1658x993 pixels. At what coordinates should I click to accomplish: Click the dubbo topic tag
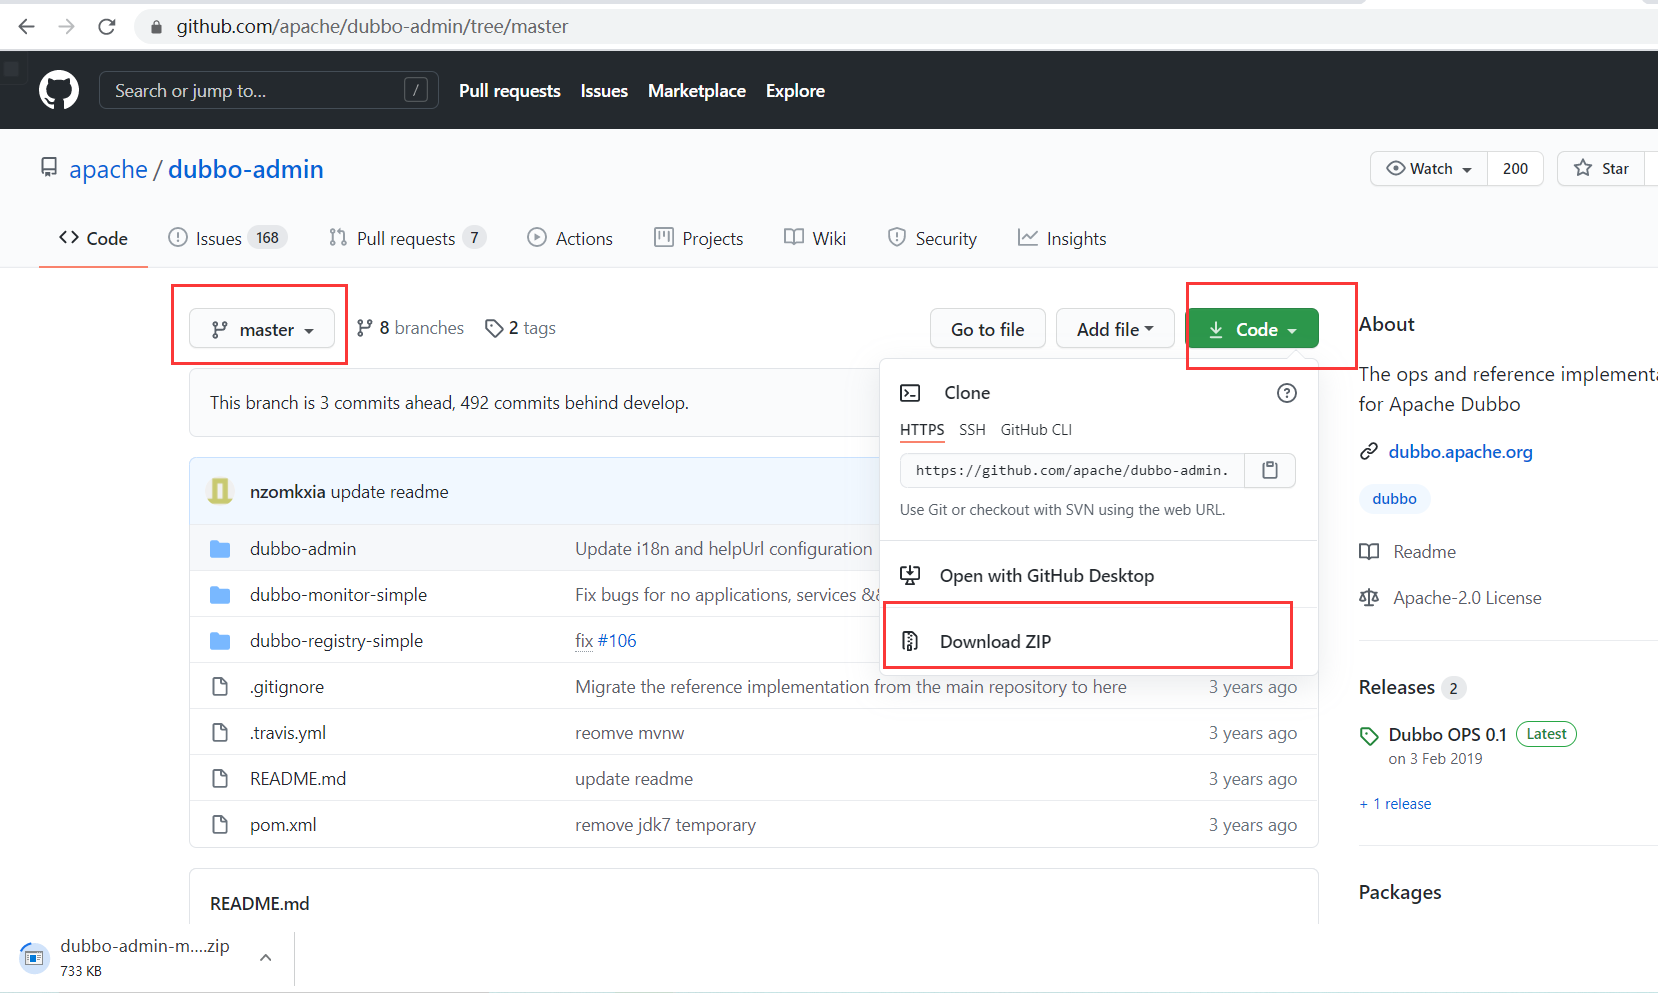pyautogui.click(x=1394, y=499)
